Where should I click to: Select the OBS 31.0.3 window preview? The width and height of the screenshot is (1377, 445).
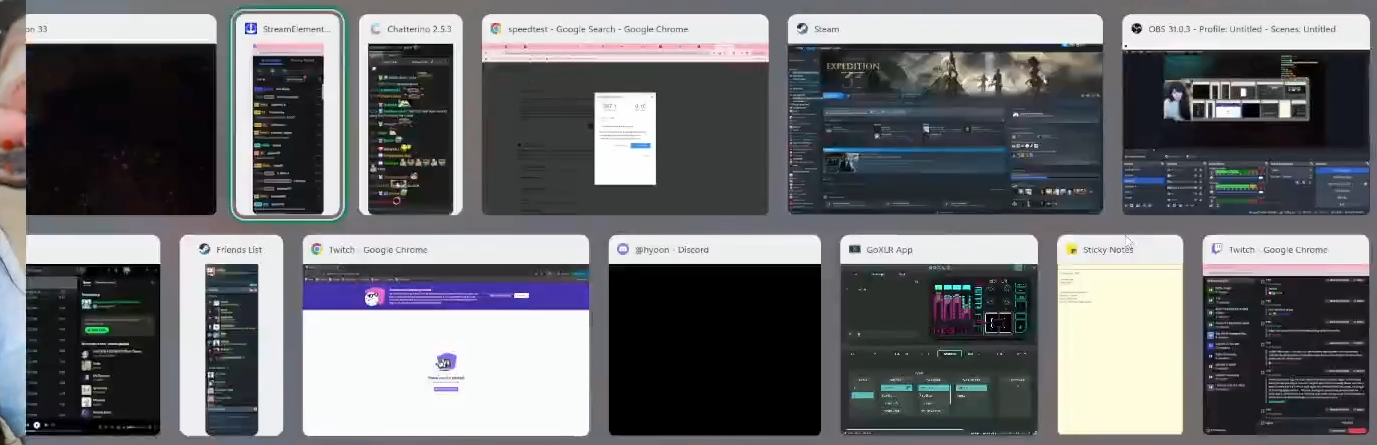pos(1246,128)
